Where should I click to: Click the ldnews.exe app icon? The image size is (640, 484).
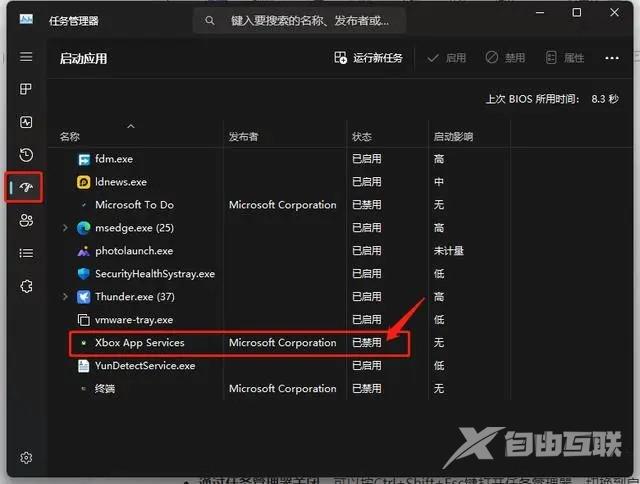click(x=84, y=182)
